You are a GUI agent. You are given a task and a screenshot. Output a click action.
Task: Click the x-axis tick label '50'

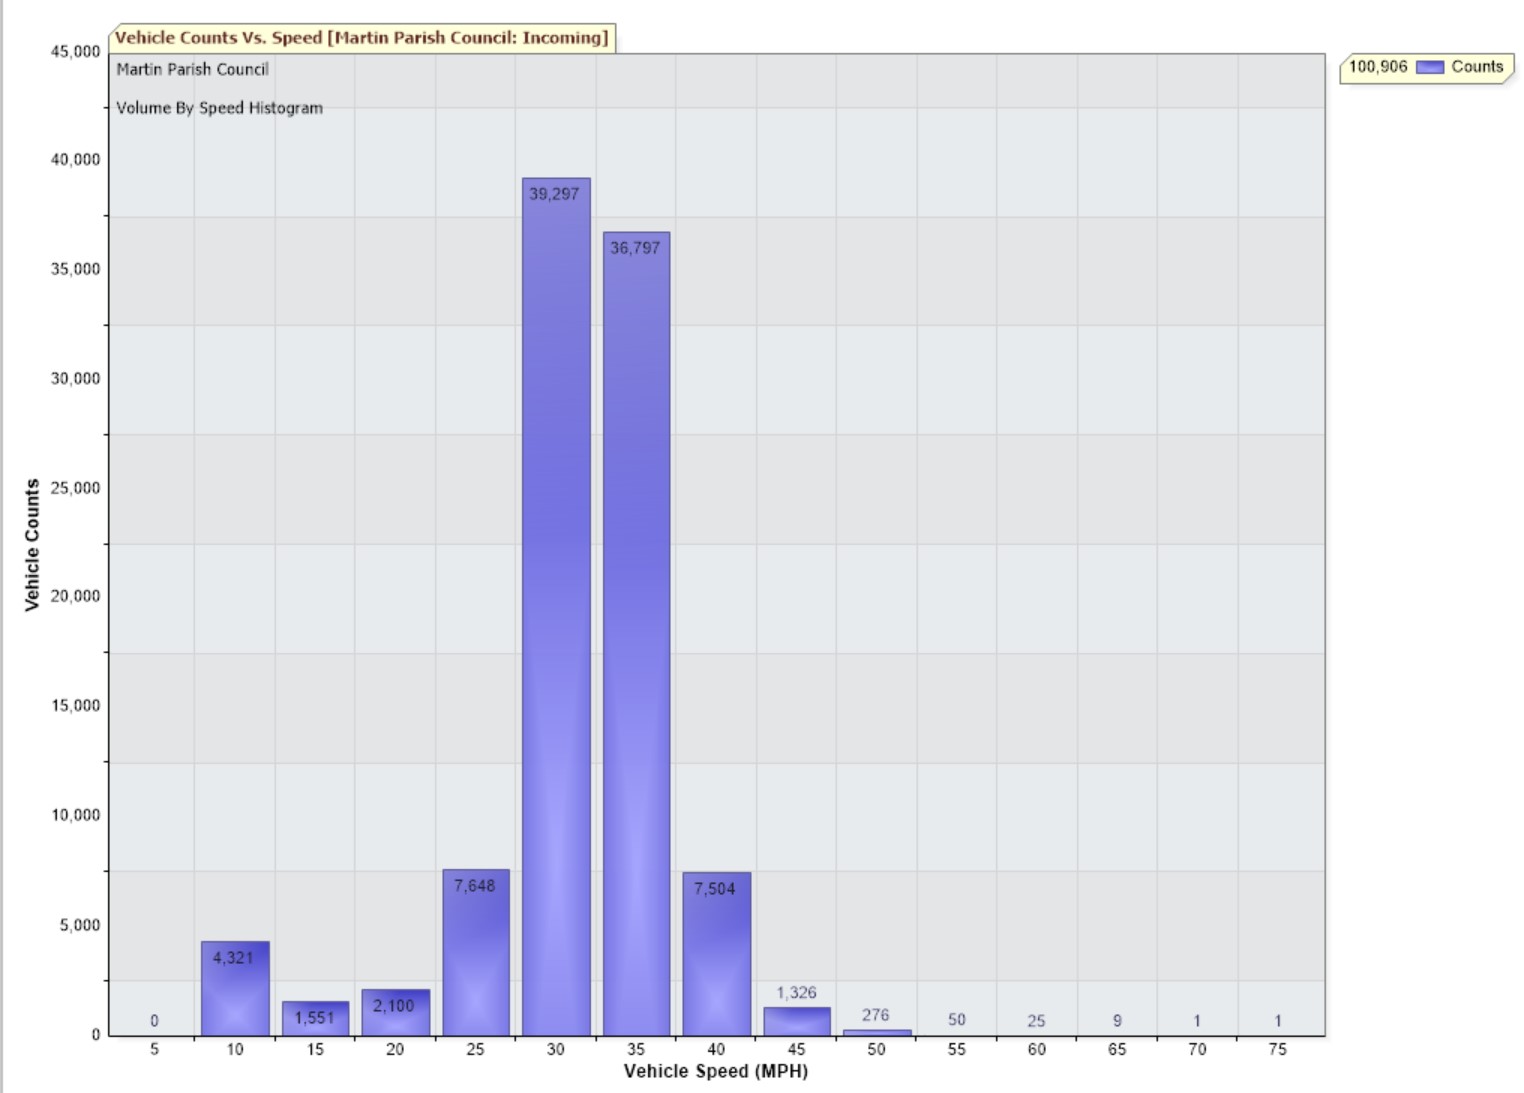pos(876,1049)
